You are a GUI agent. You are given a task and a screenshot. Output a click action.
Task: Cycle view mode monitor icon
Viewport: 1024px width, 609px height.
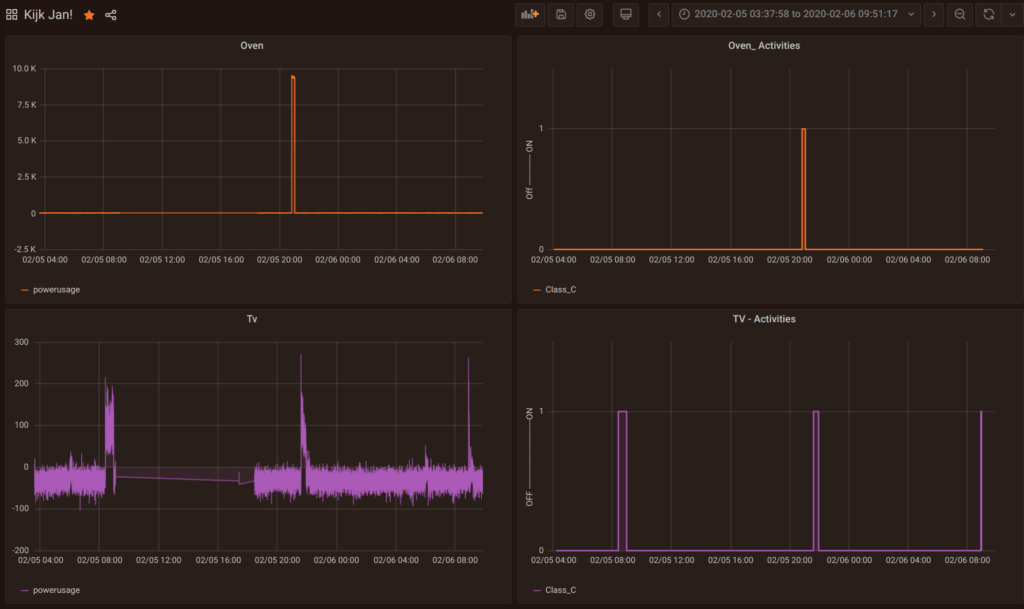626,14
